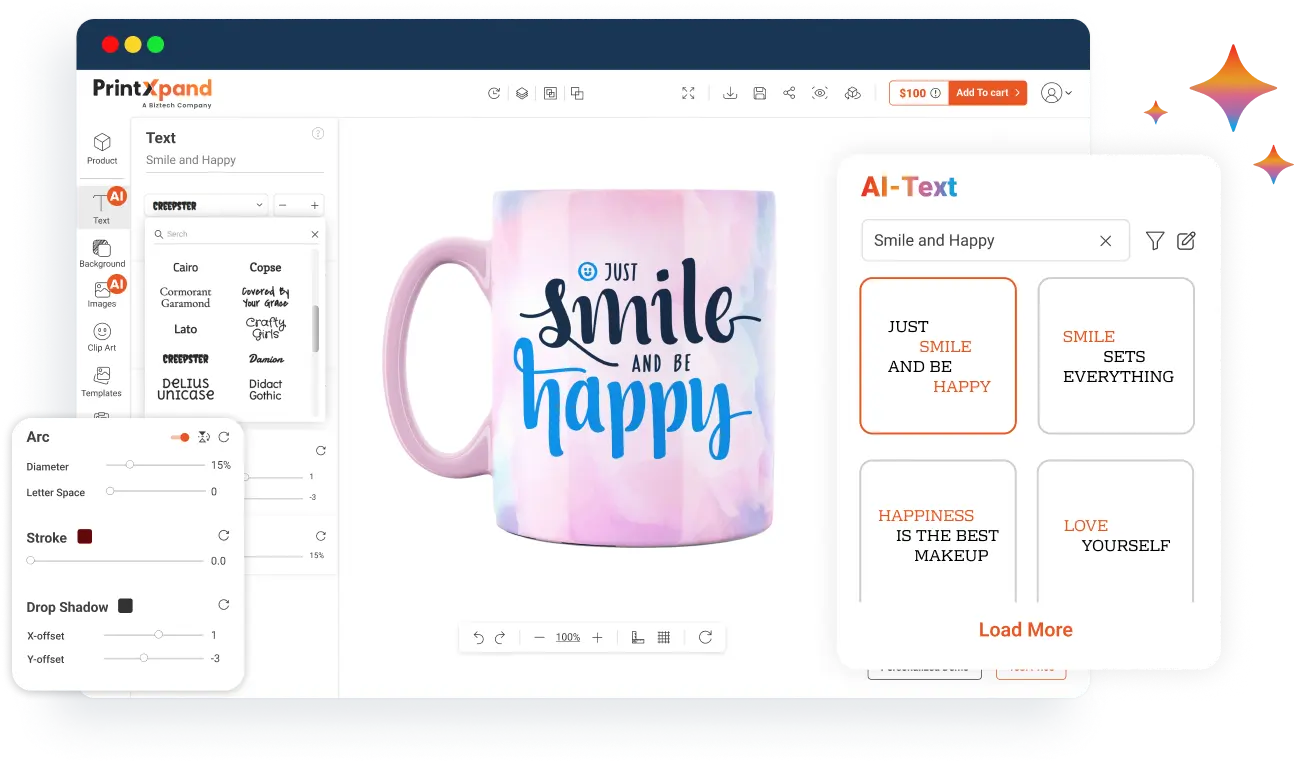Toggle the grid icon in bottom toolbar
This screenshot has height=762, width=1294.
pyautogui.click(x=663, y=637)
